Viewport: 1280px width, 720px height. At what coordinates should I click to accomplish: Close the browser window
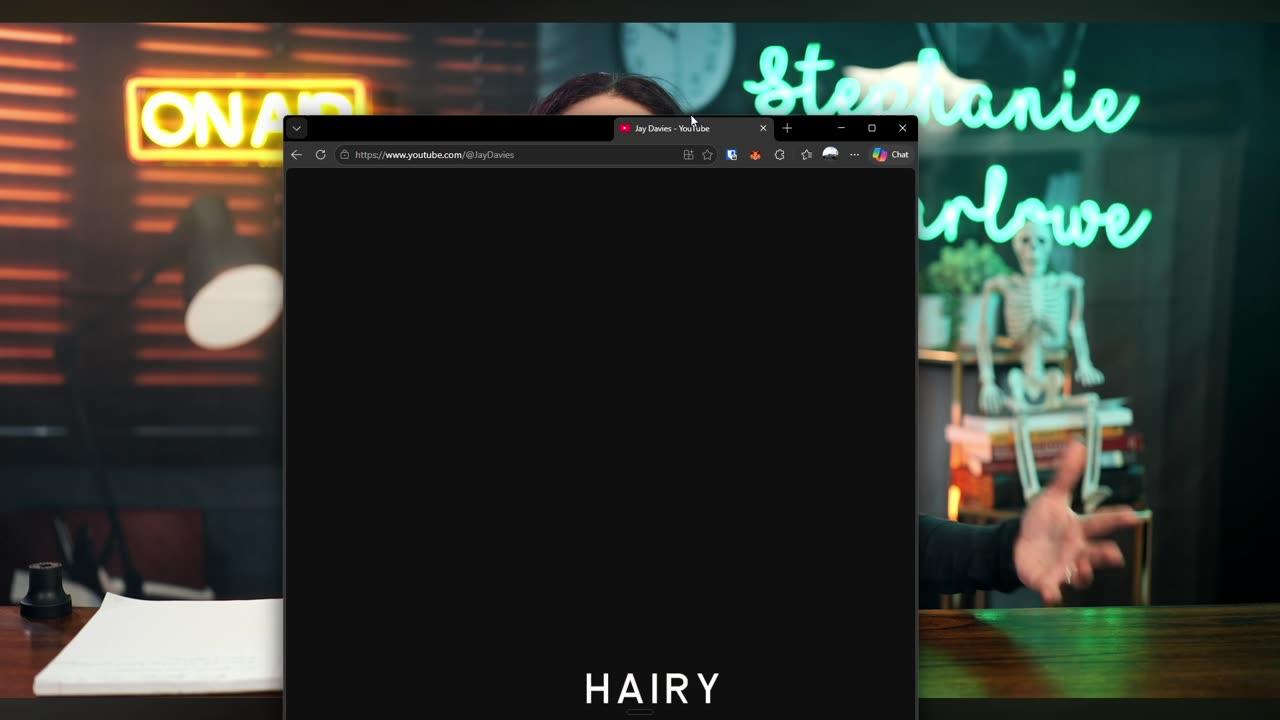pos(902,128)
